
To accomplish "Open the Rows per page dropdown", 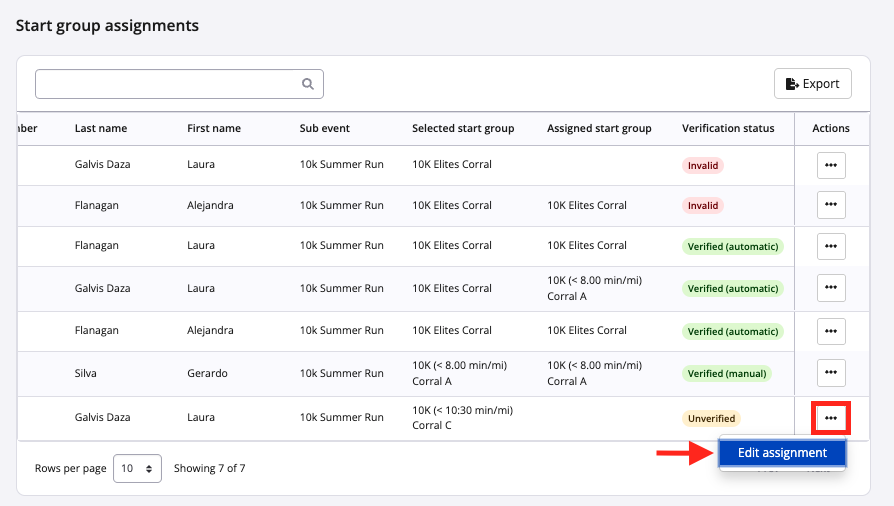I will 137,468.
